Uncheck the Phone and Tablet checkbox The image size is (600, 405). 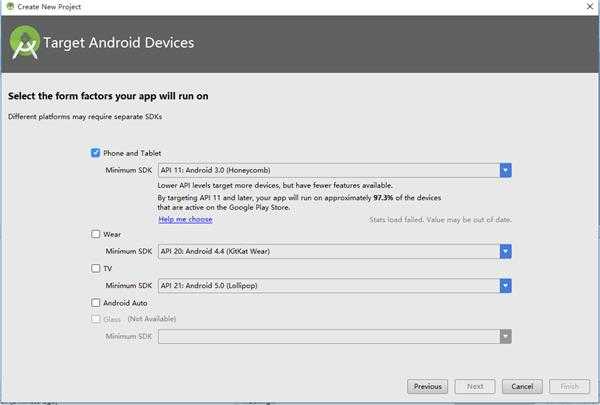click(x=96, y=153)
